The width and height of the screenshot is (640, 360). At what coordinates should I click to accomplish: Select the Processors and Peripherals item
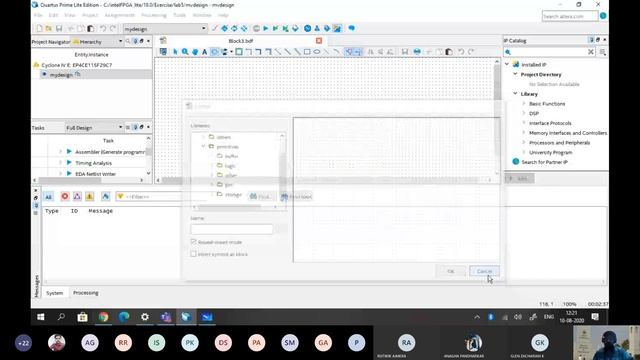[x=559, y=142]
